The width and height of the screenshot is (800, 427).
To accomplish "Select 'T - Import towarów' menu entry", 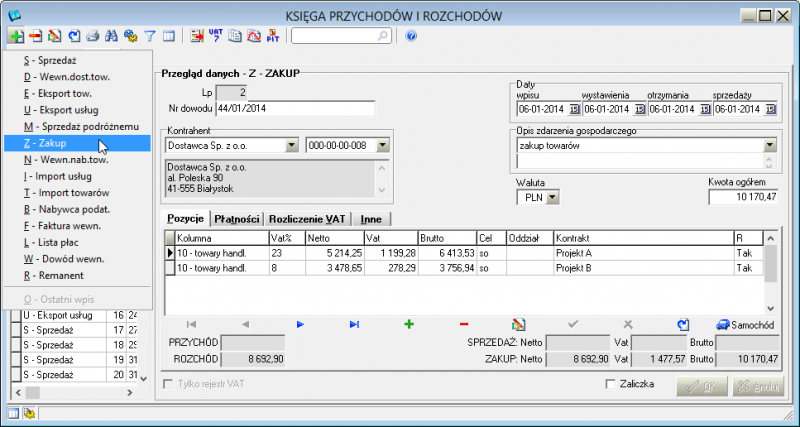I will coord(77,193).
